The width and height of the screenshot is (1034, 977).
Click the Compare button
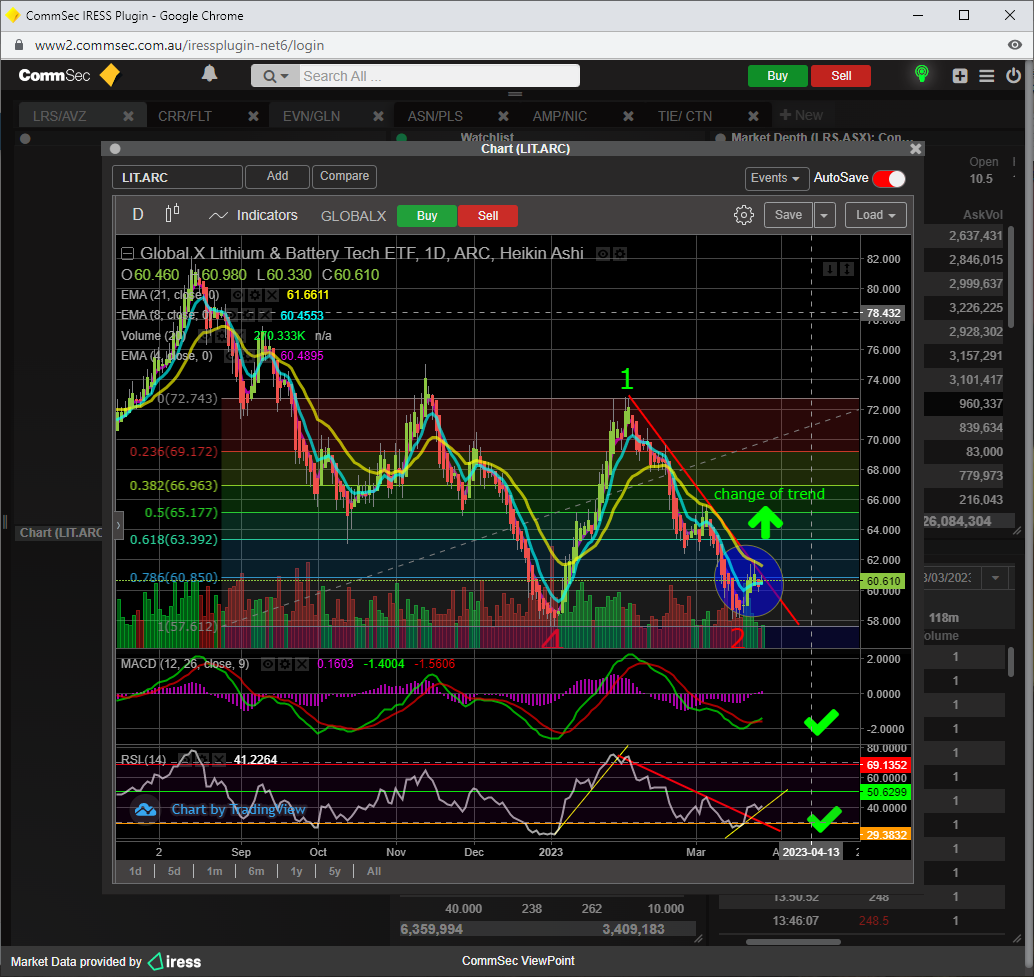pos(344,177)
